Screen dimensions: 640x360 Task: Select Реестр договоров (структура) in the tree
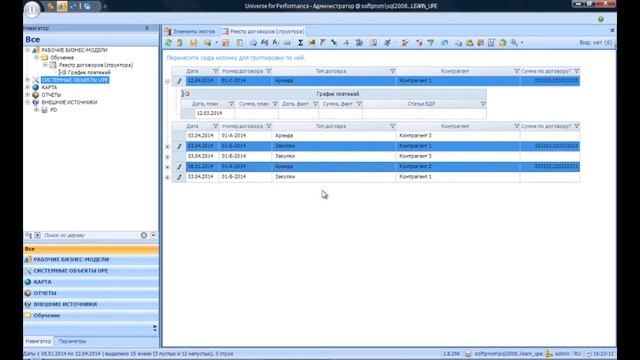tap(96, 65)
